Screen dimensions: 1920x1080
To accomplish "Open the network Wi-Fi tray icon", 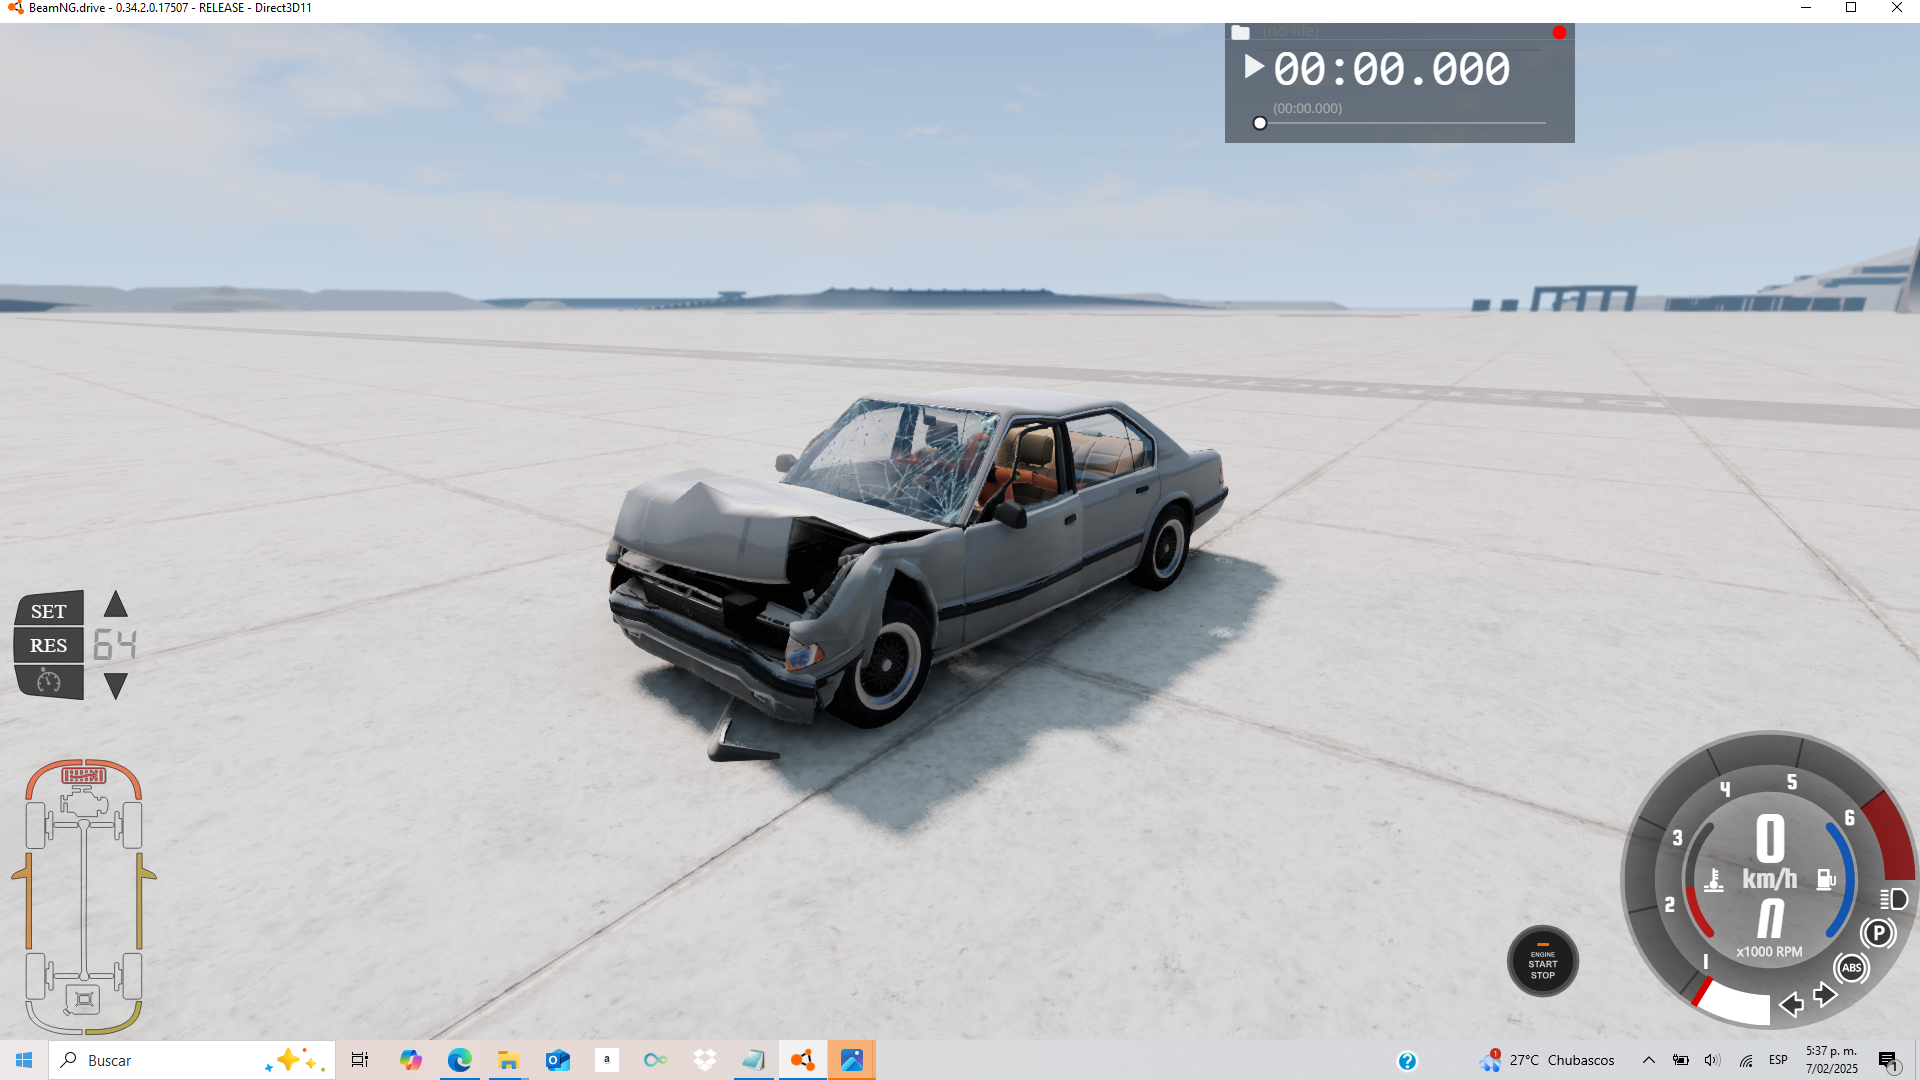I will [1746, 1060].
